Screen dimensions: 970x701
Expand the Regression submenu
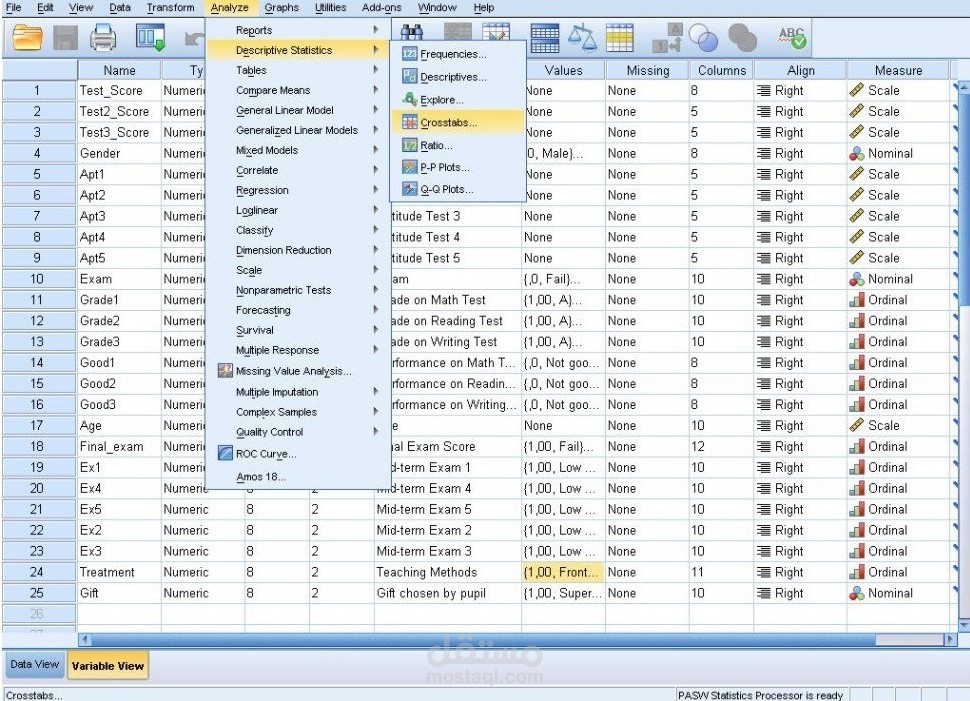click(x=298, y=191)
